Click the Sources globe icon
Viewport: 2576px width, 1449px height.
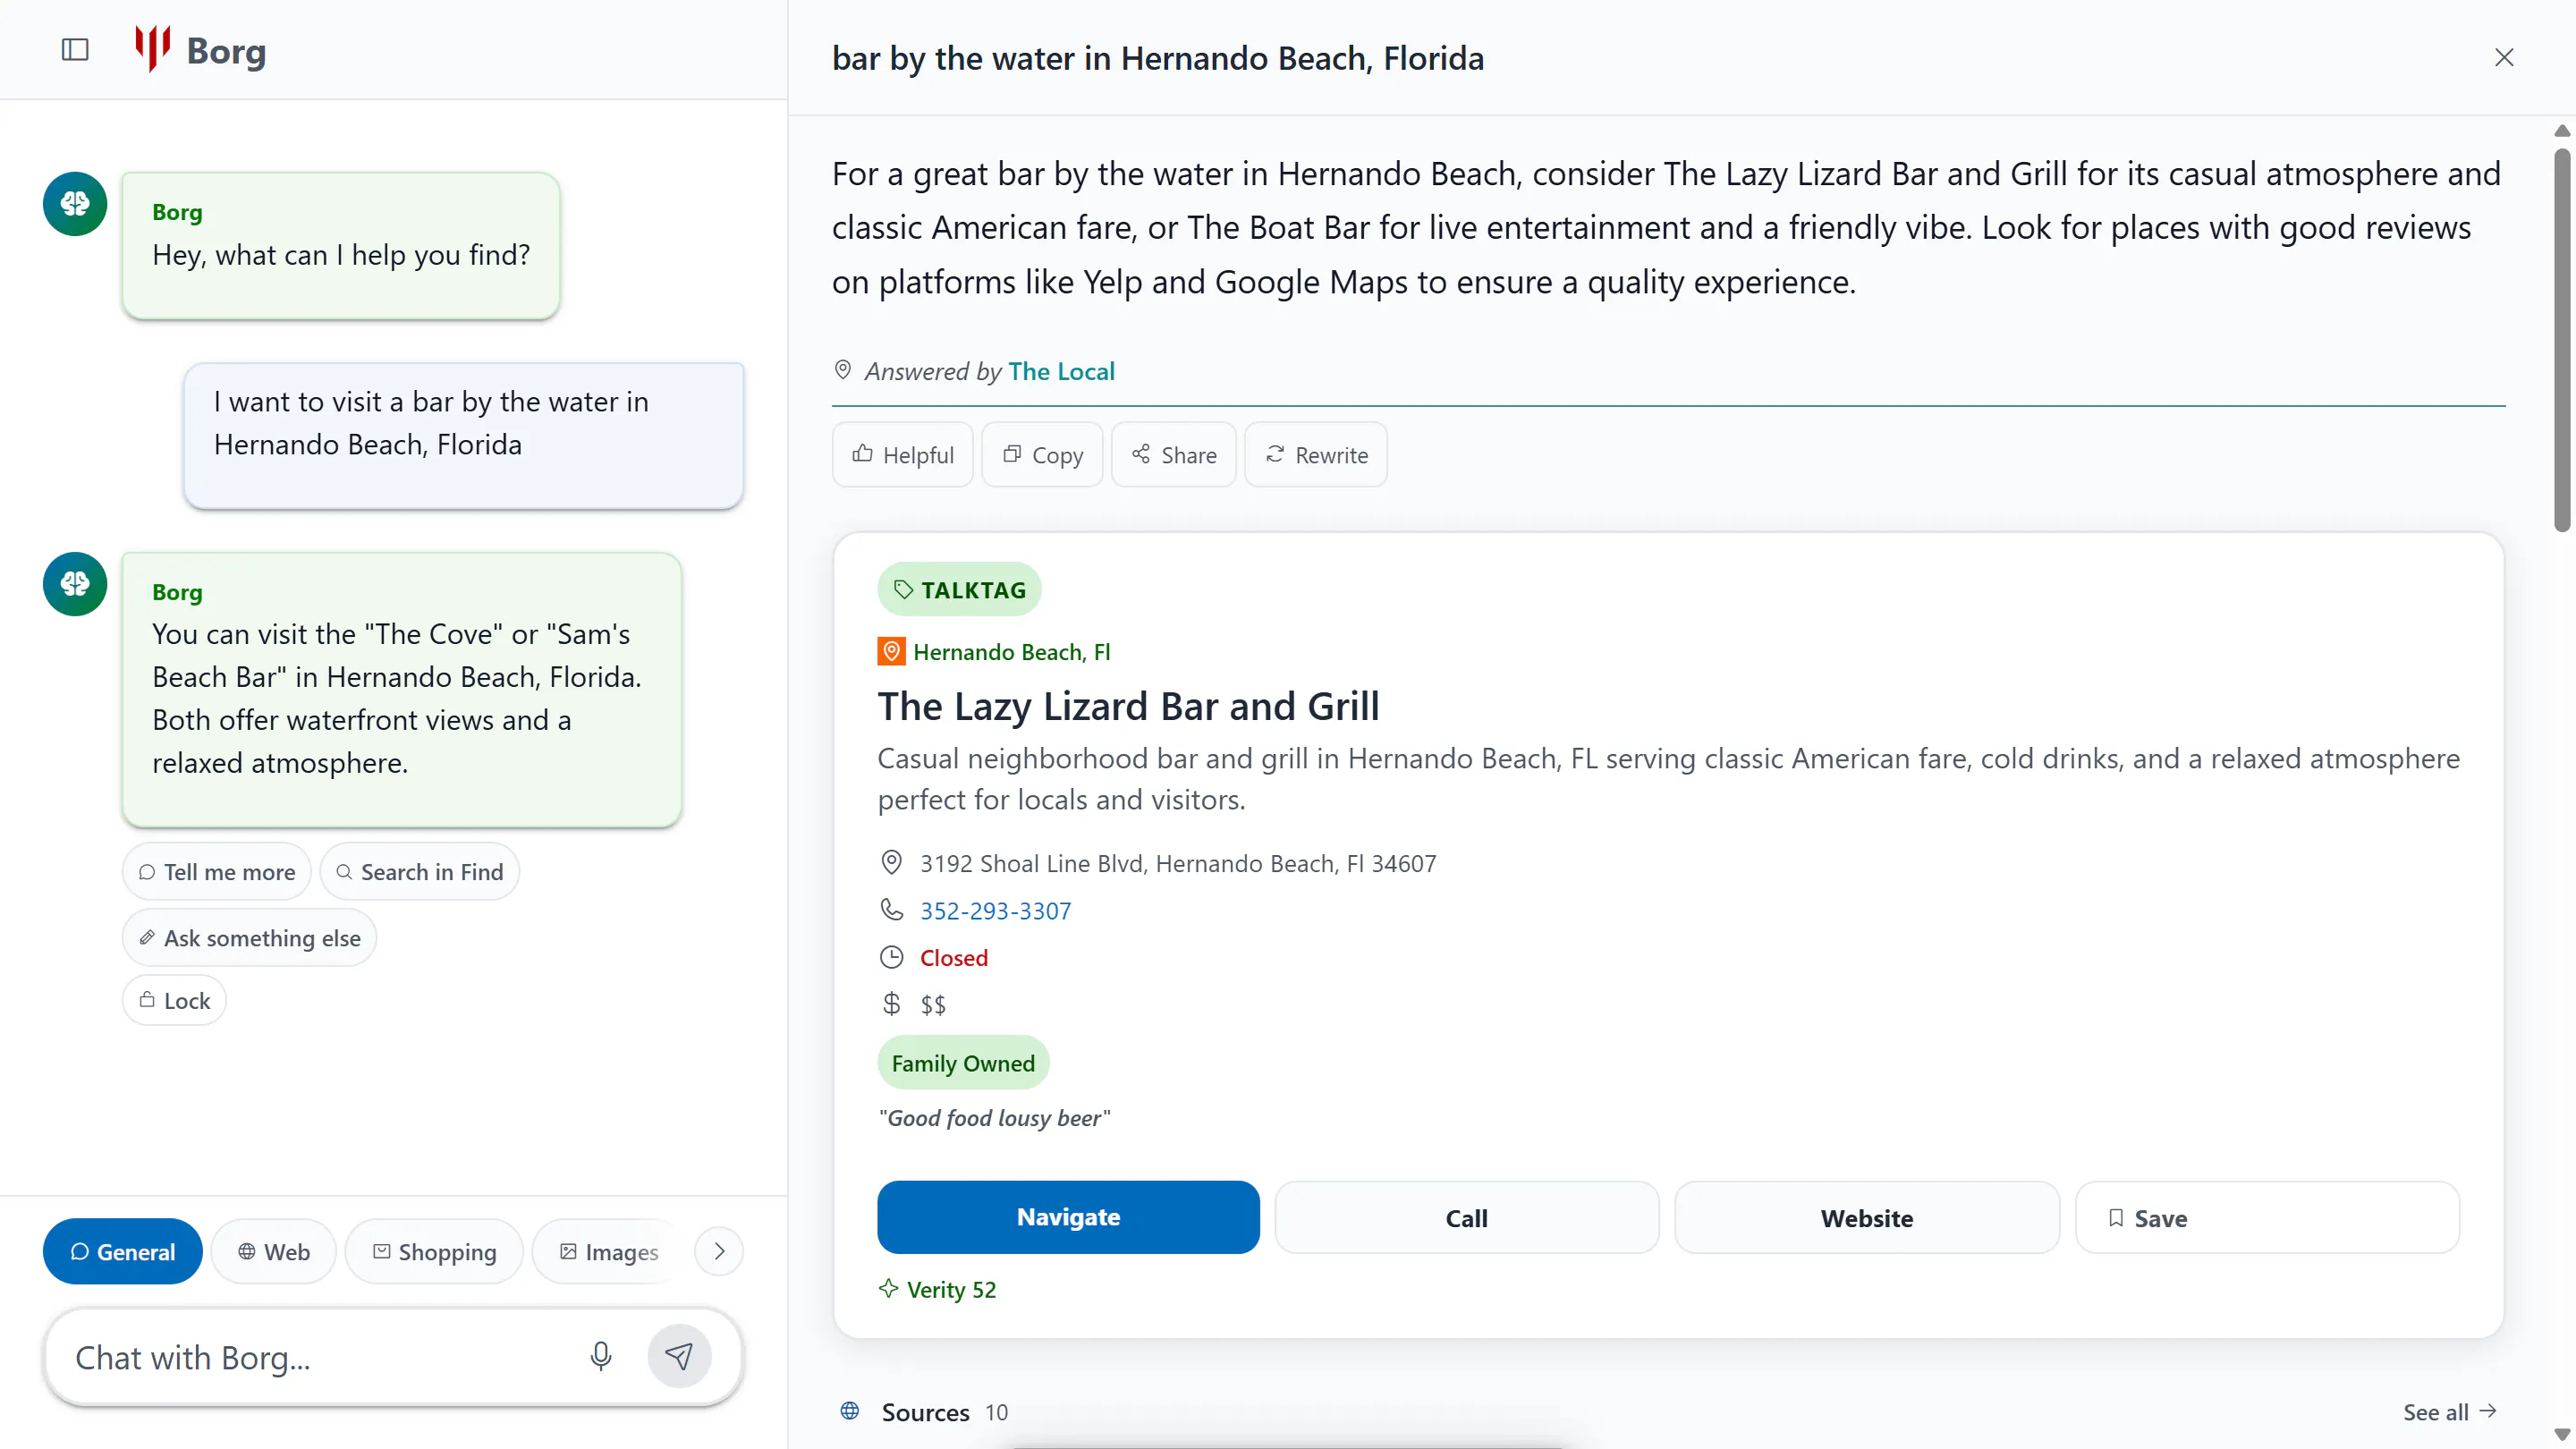(x=849, y=1411)
